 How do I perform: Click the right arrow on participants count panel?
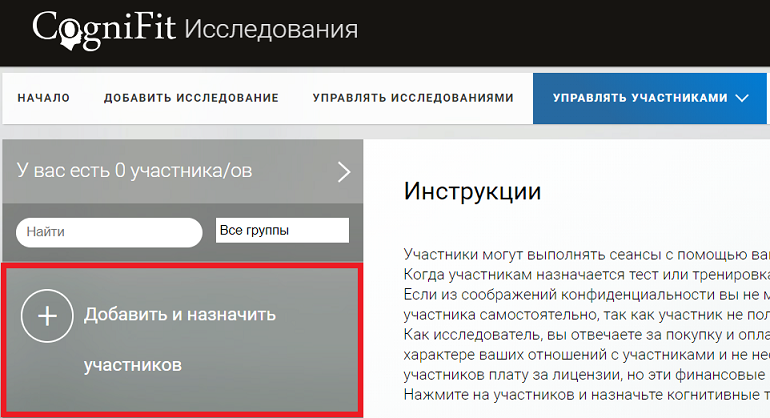tap(344, 171)
